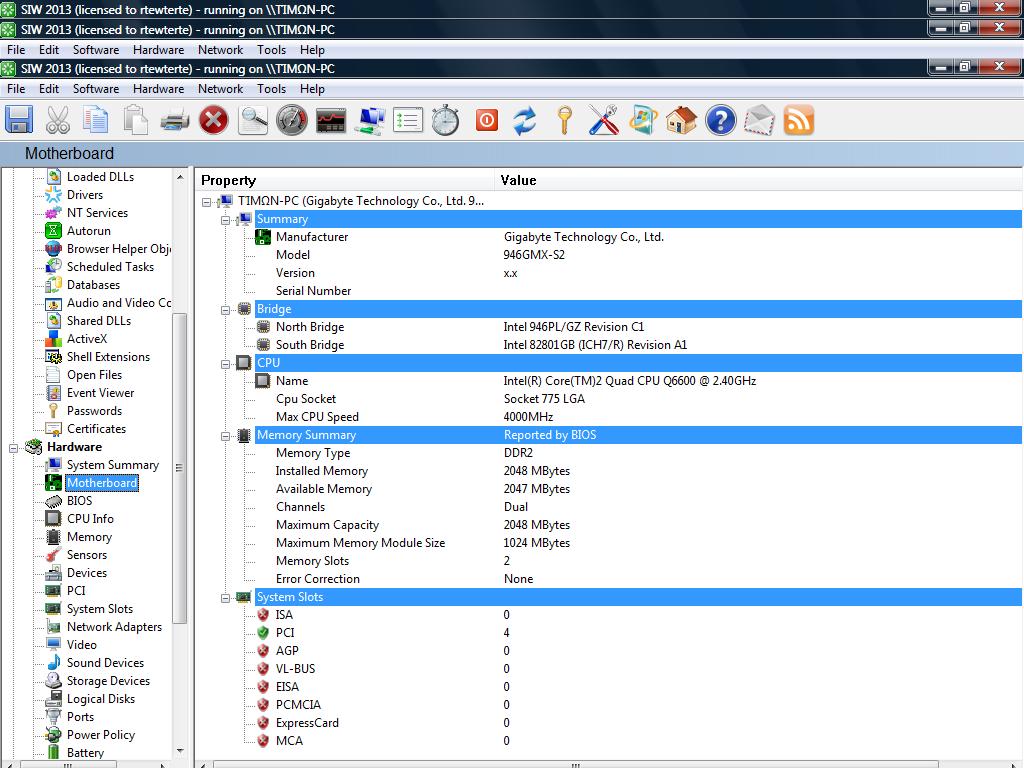
Task: Click the Paste clipboard toolbar icon
Action: pyautogui.click(x=135, y=120)
